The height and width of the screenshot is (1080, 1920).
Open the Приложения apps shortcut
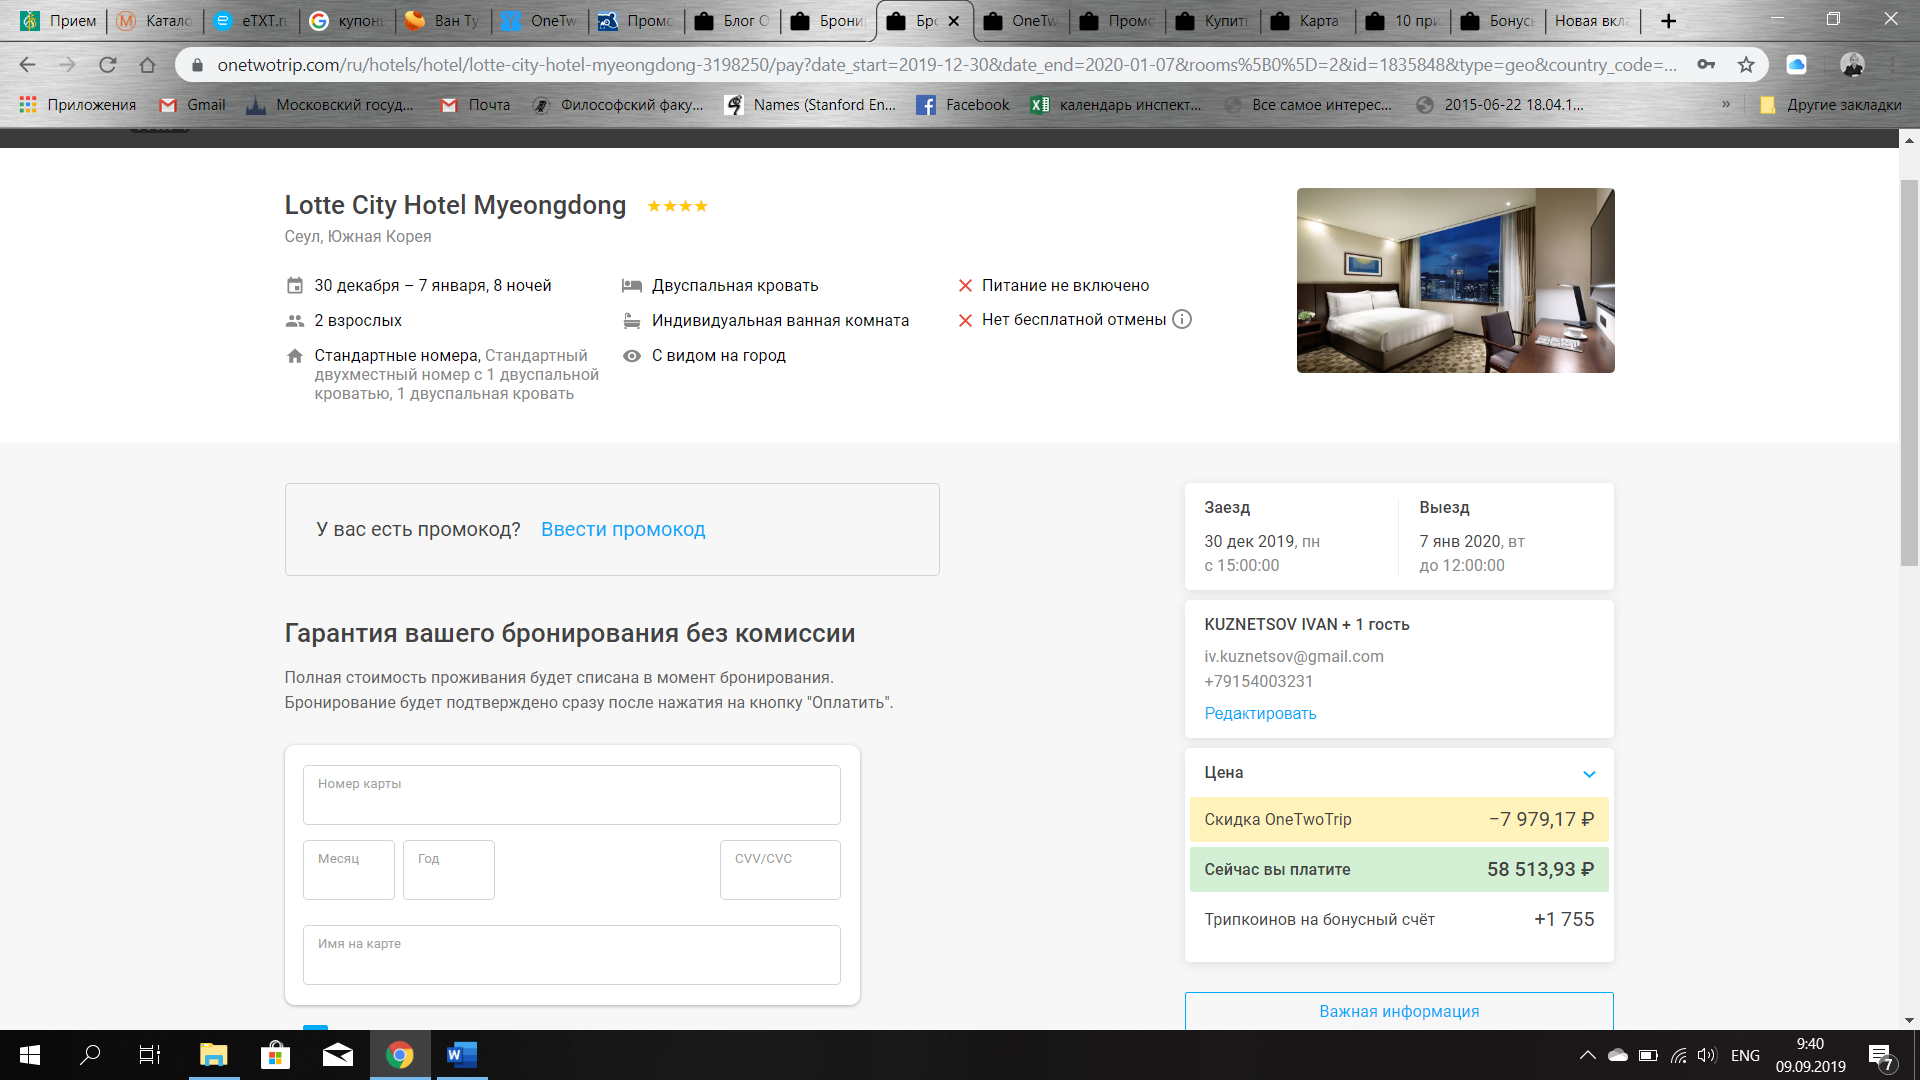coord(77,105)
